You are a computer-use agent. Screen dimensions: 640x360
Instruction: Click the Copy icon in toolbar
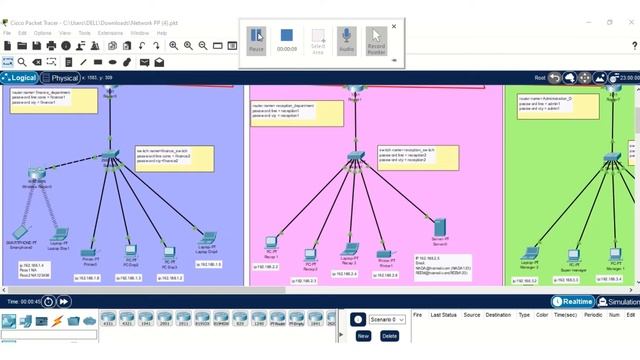(x=112, y=46)
